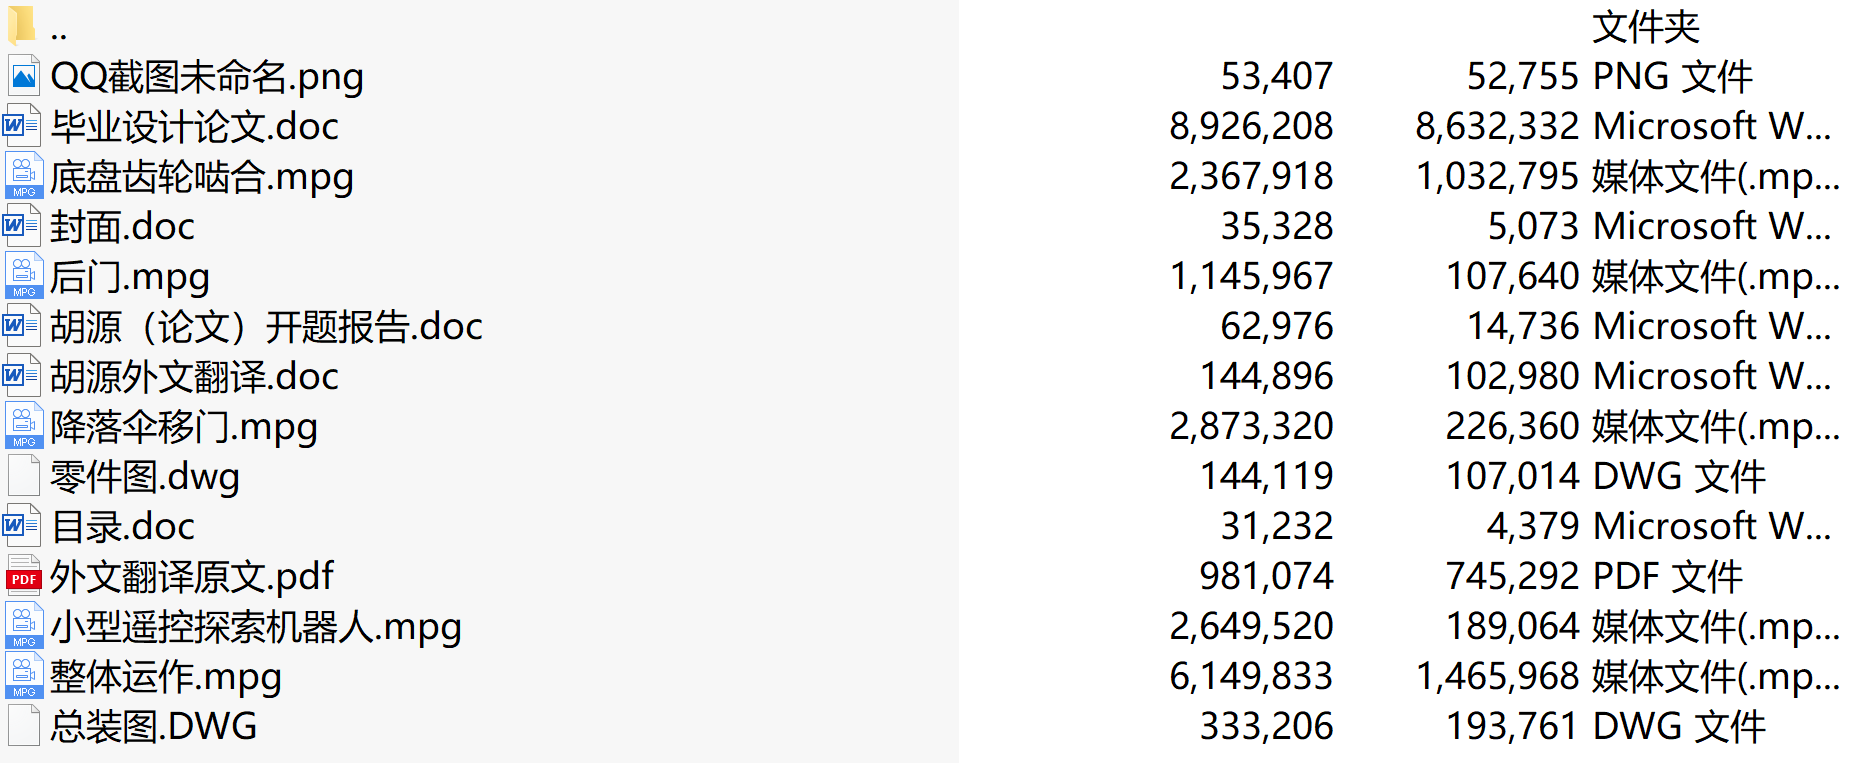Select file 胡源（论文）开题报告.doc

[266, 327]
